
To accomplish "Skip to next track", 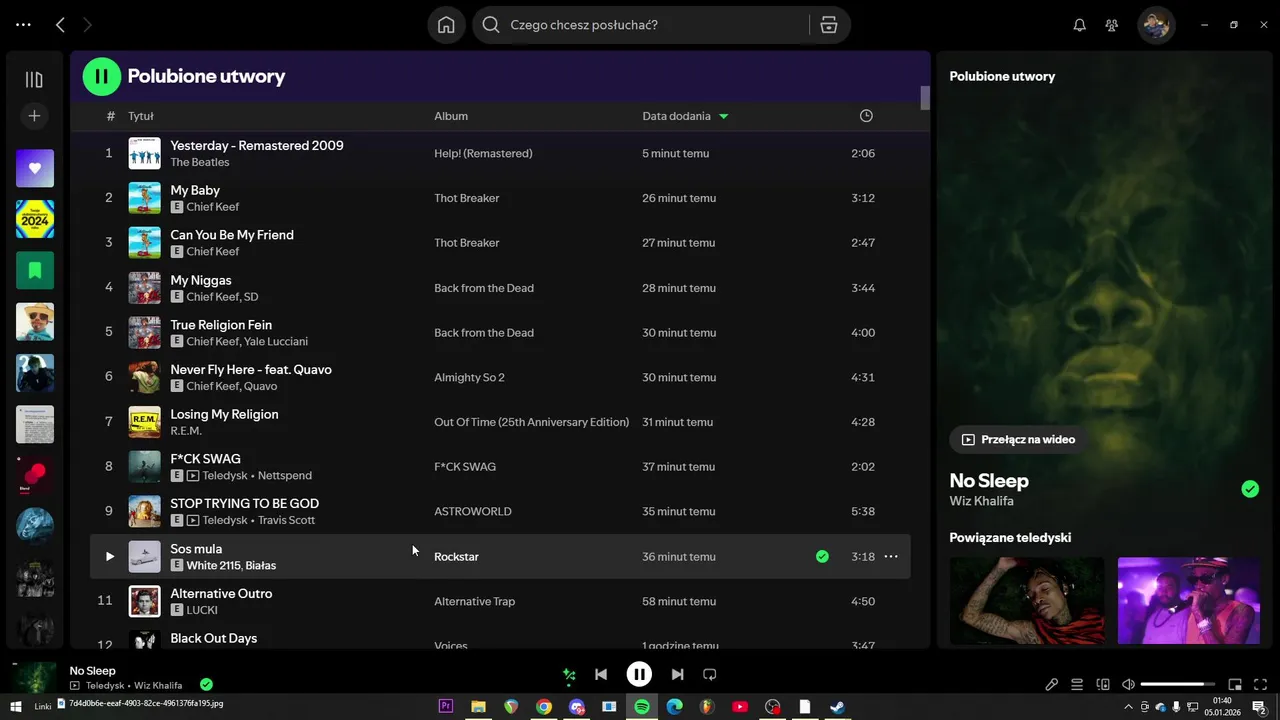I will 677,675.
